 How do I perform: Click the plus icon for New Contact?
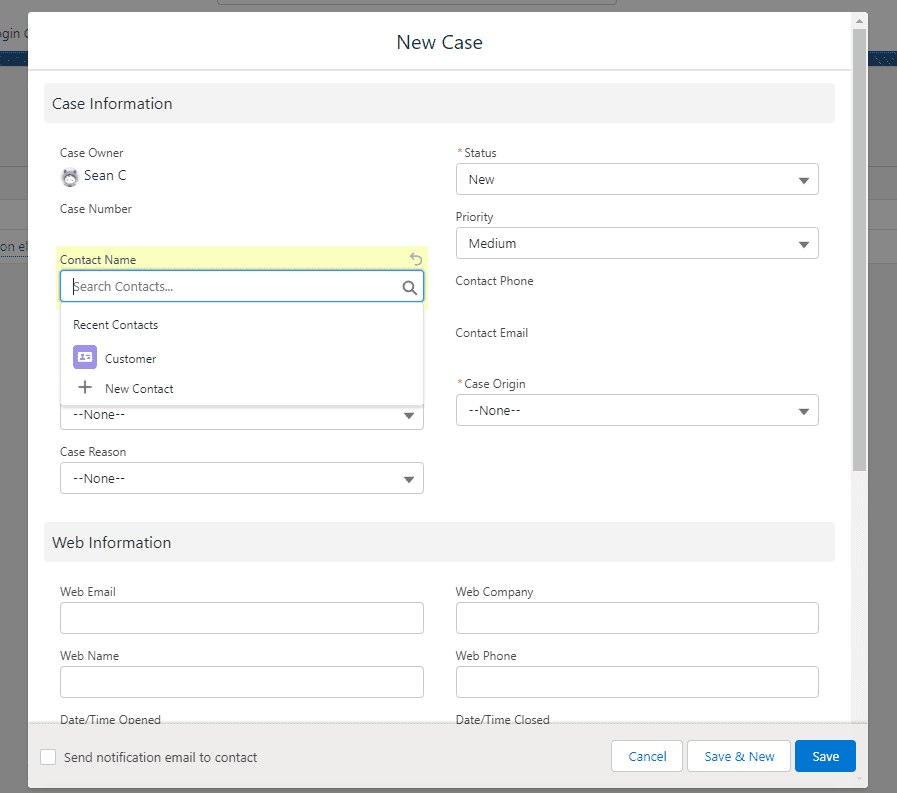[x=85, y=388]
